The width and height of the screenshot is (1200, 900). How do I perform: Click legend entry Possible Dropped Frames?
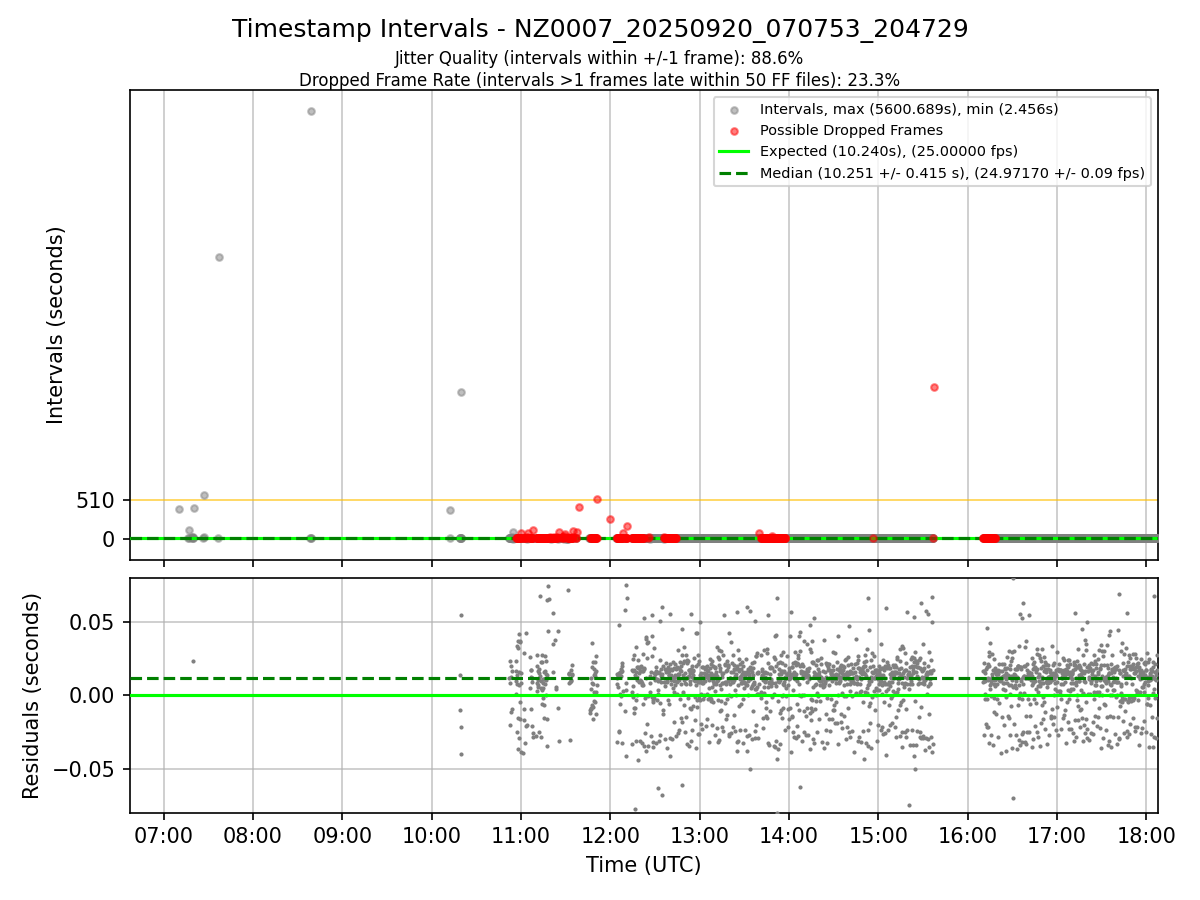(851, 130)
